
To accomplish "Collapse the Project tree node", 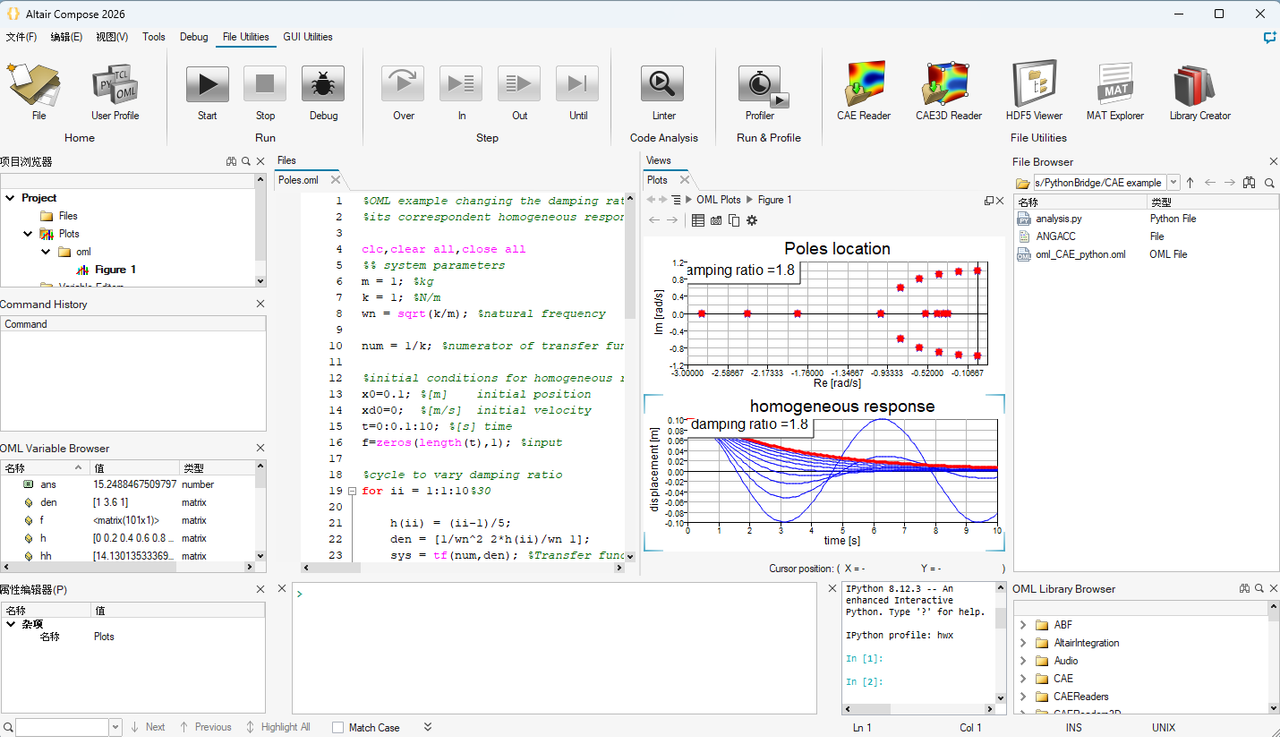I will pyautogui.click(x=10, y=198).
